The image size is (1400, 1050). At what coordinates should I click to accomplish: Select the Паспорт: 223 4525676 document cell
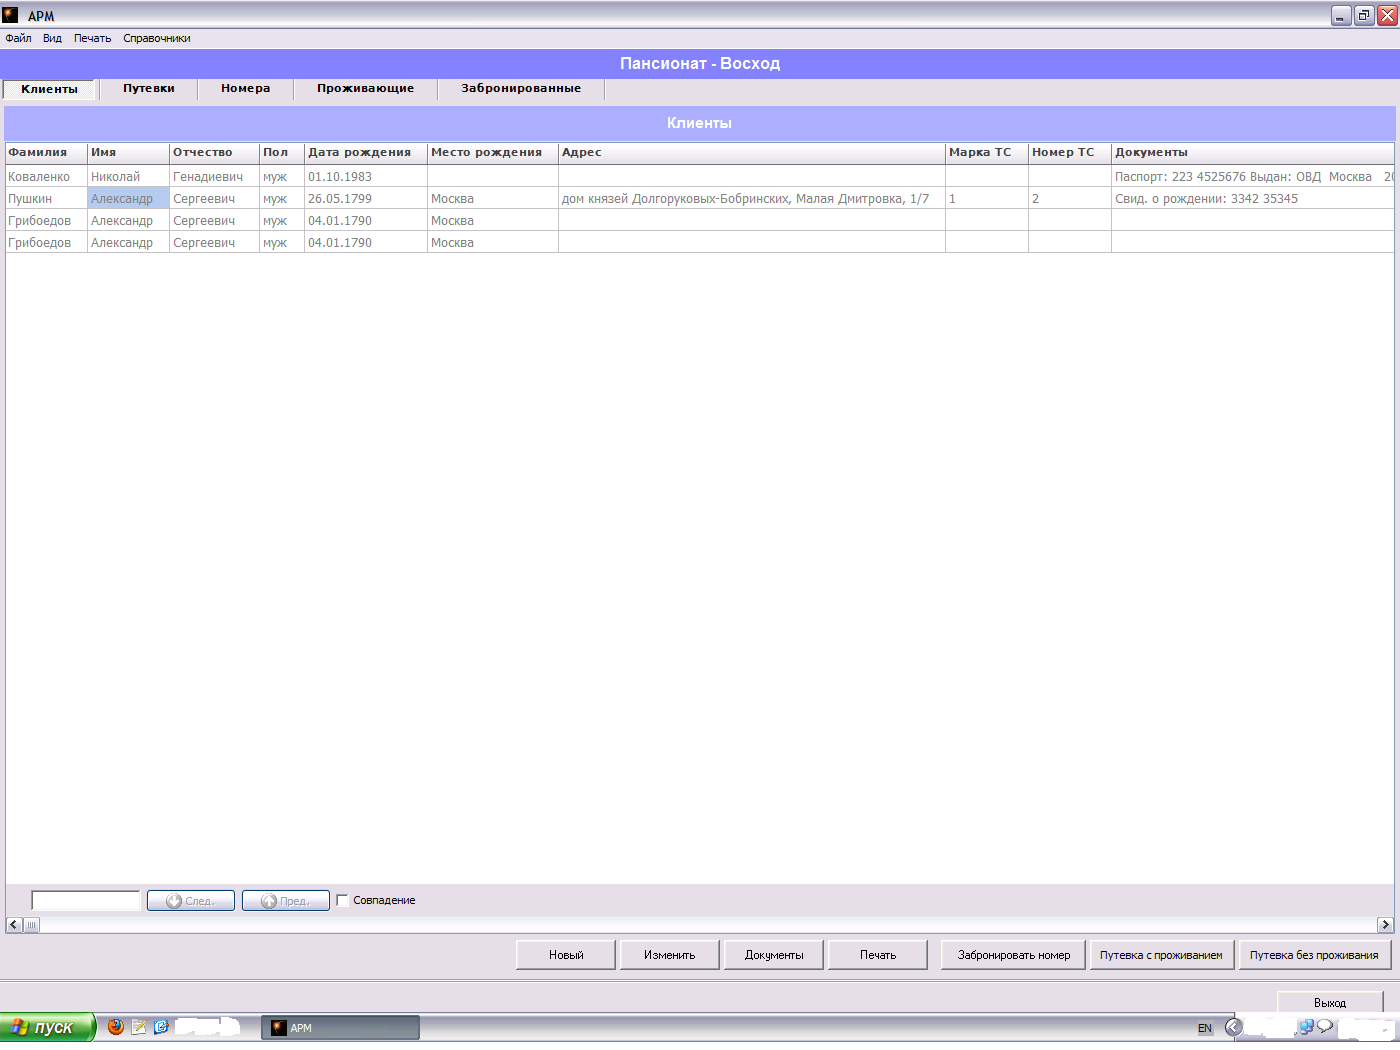[1253, 177]
